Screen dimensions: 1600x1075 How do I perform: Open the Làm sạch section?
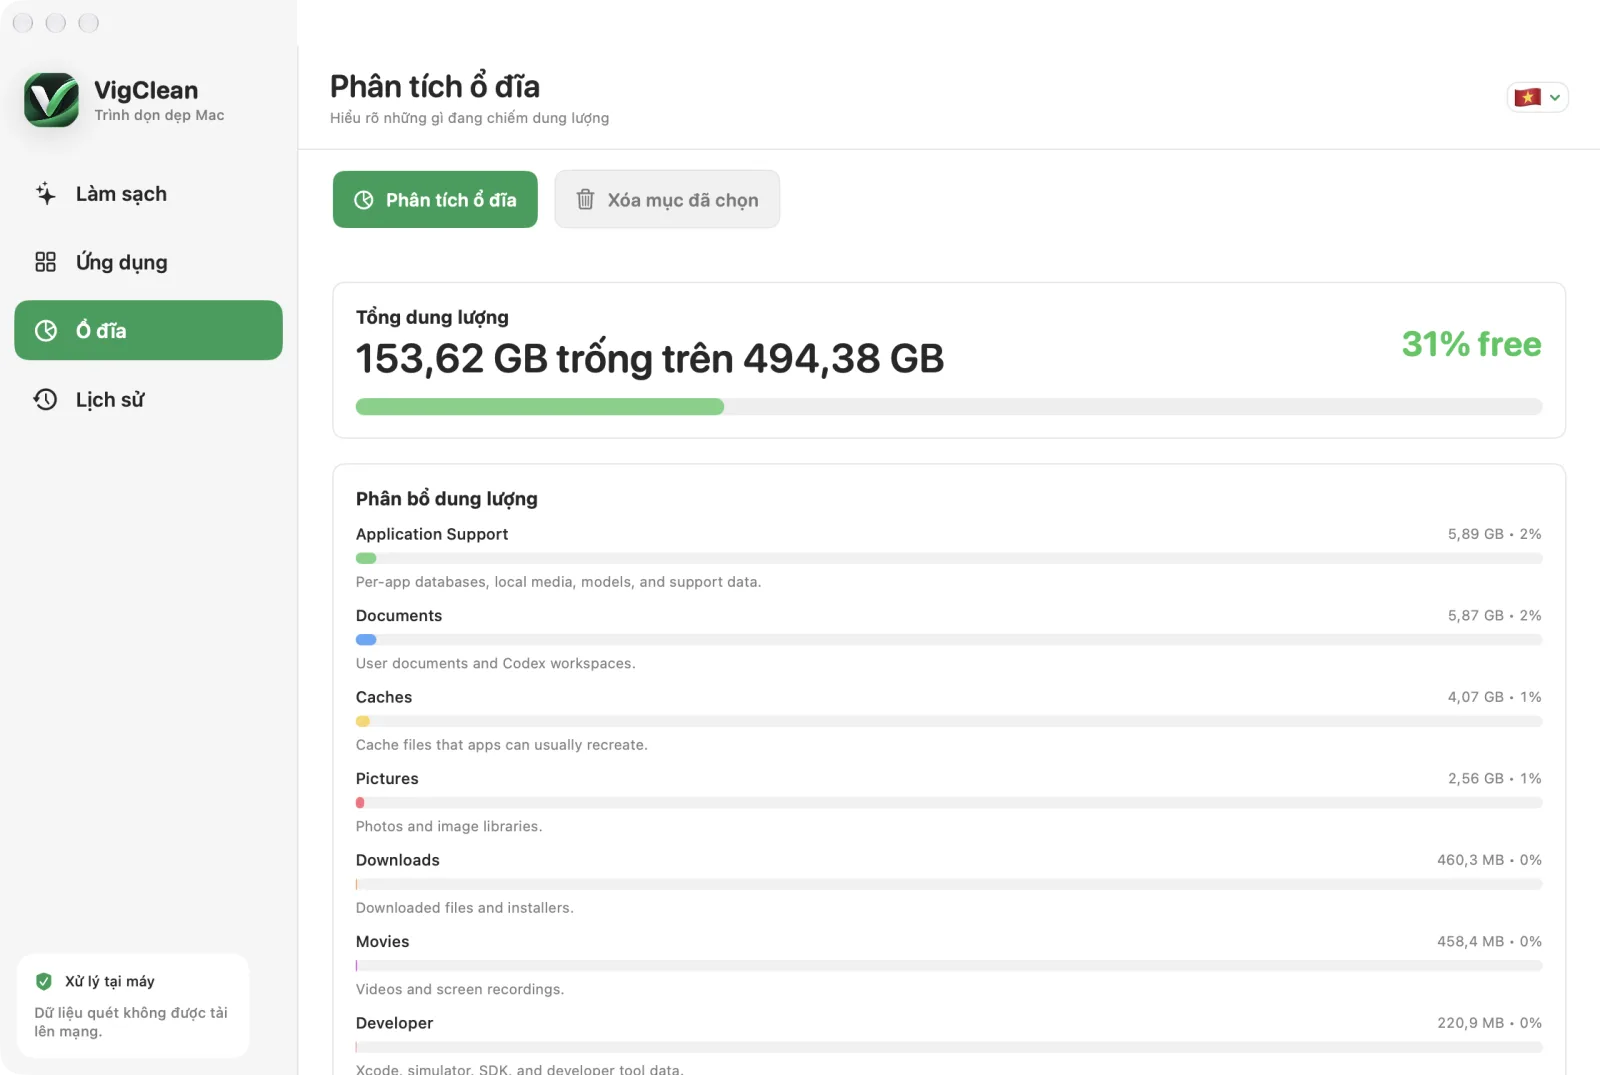(x=148, y=194)
